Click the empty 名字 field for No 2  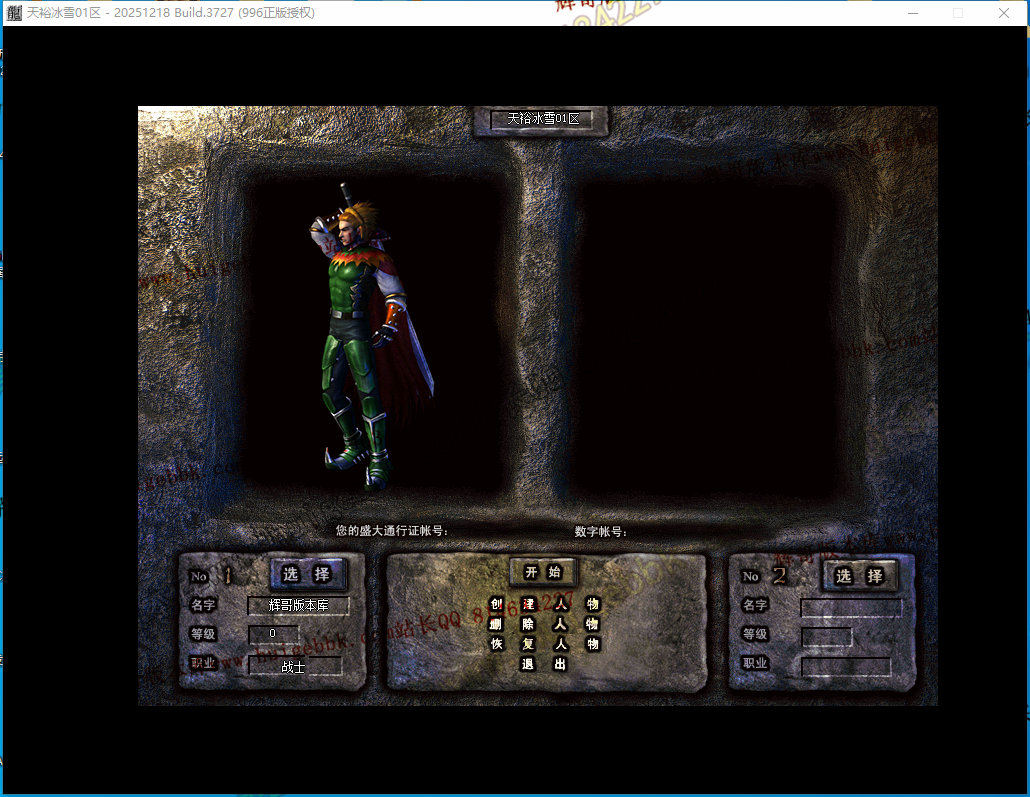point(850,606)
